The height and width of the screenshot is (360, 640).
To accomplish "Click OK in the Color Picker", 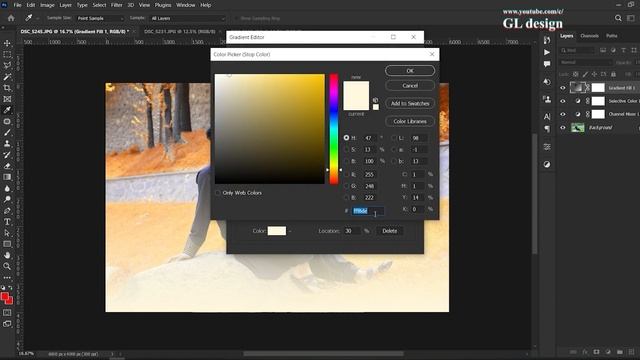I will pyautogui.click(x=410, y=71).
